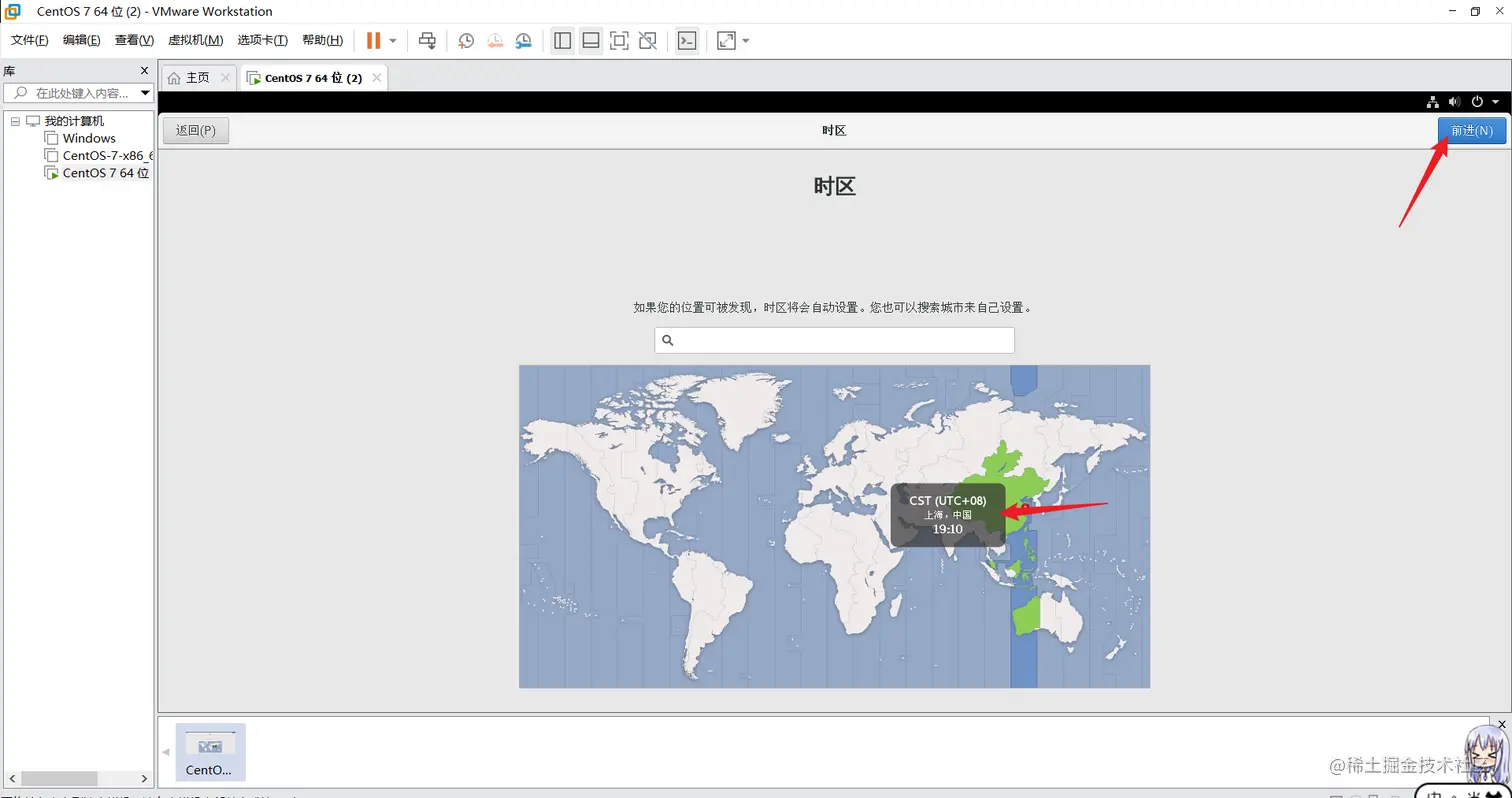The image size is (1512, 798).
Task: Open the snapshot manager
Action: (524, 41)
